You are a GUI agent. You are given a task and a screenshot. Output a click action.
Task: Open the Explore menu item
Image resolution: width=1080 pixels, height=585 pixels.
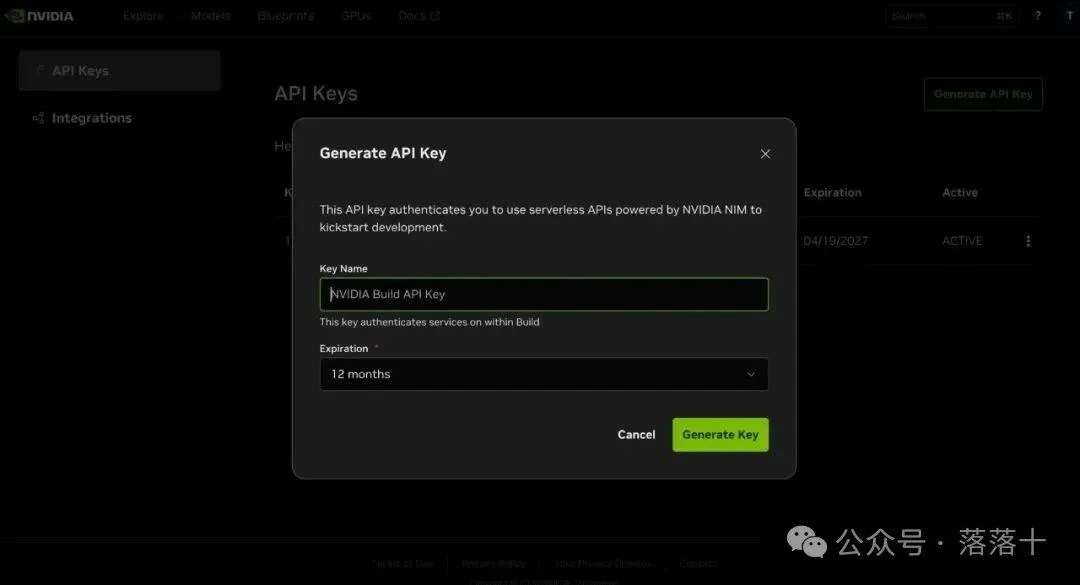click(x=143, y=16)
